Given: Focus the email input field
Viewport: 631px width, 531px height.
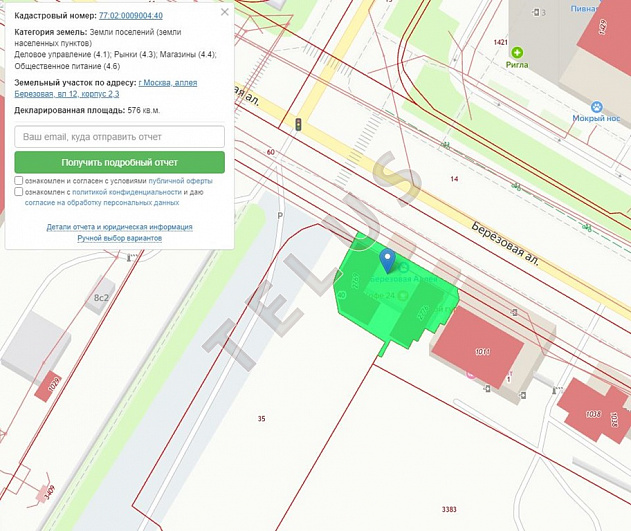Looking at the screenshot, I should [120, 137].
